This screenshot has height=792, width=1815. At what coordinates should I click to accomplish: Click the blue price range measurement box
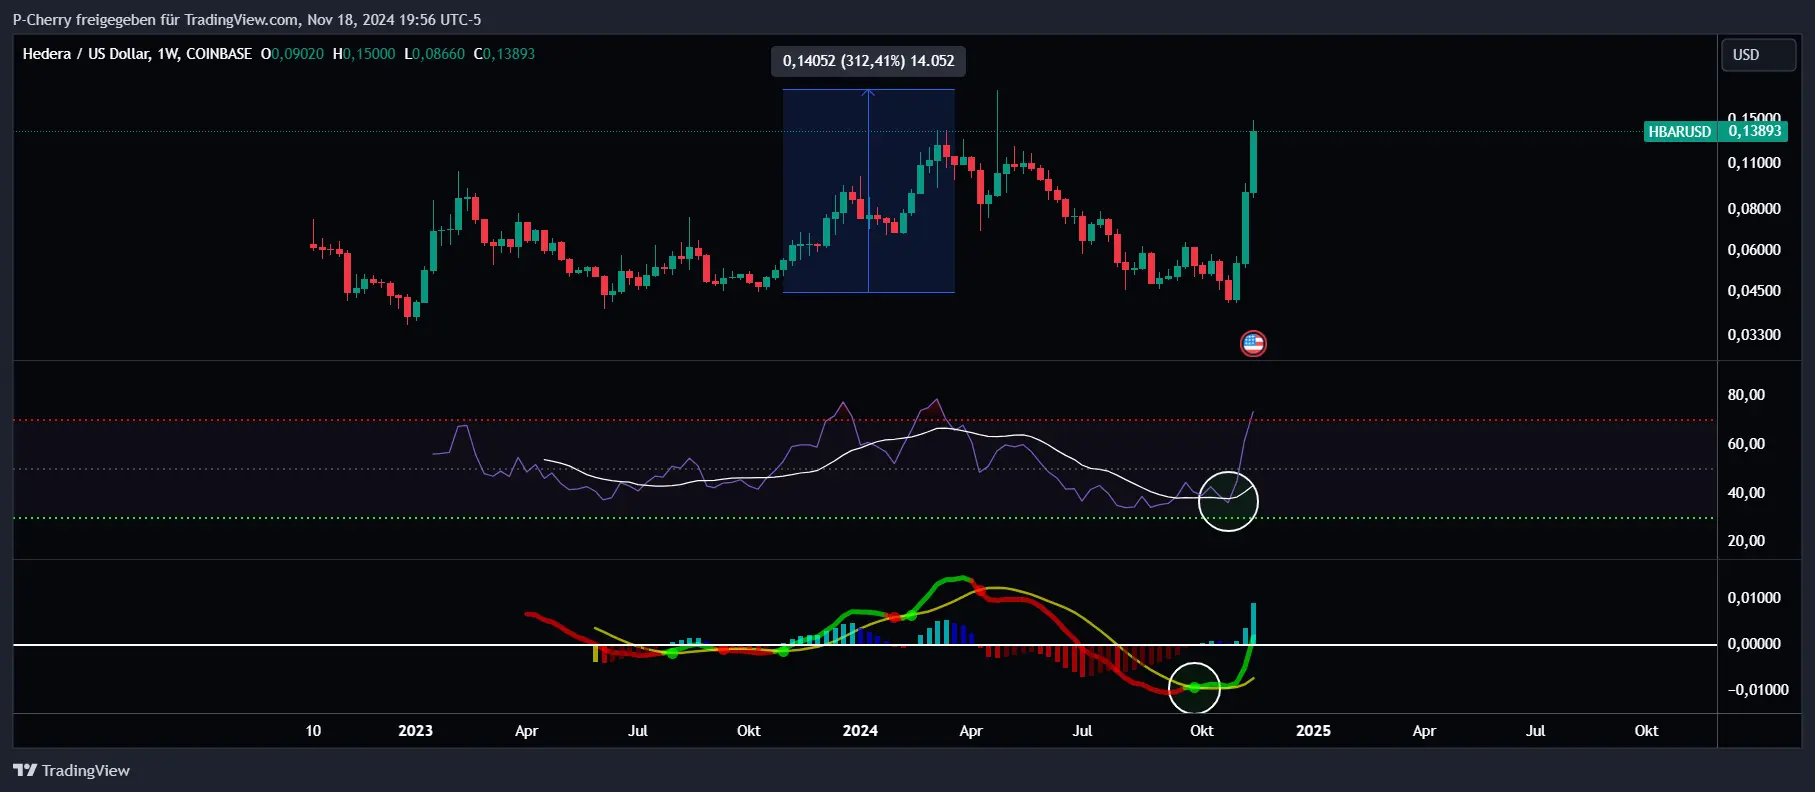tap(868, 191)
